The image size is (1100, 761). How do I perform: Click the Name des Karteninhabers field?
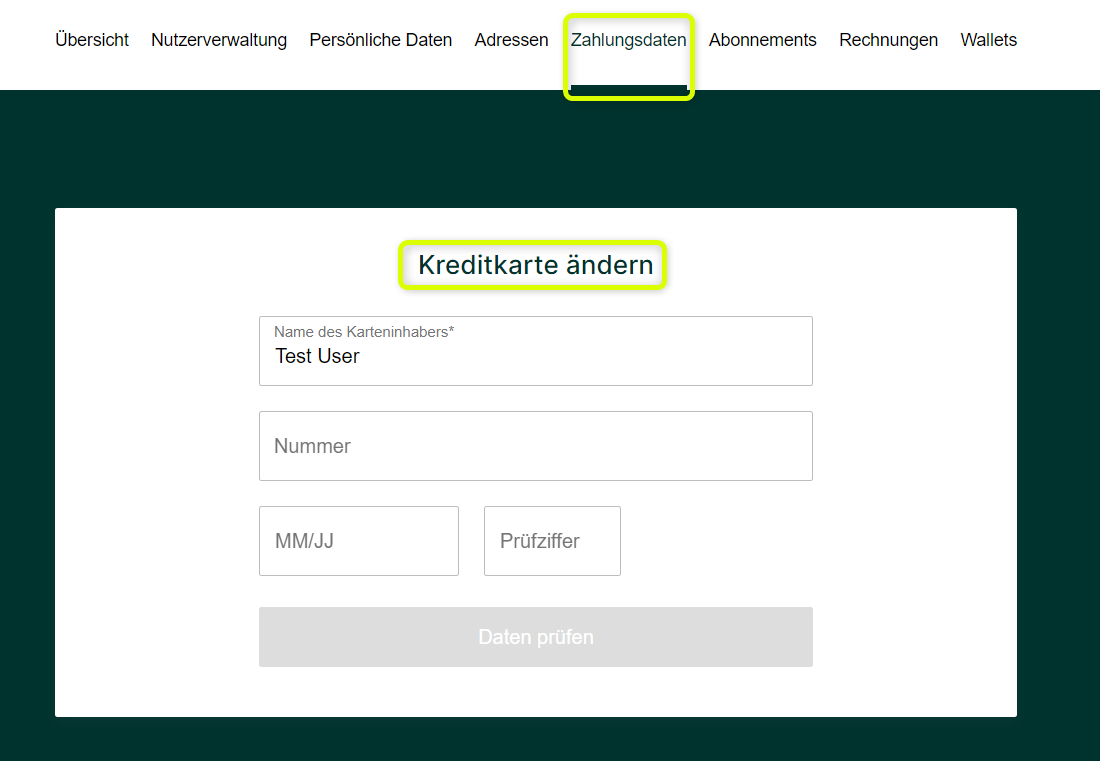coord(536,351)
